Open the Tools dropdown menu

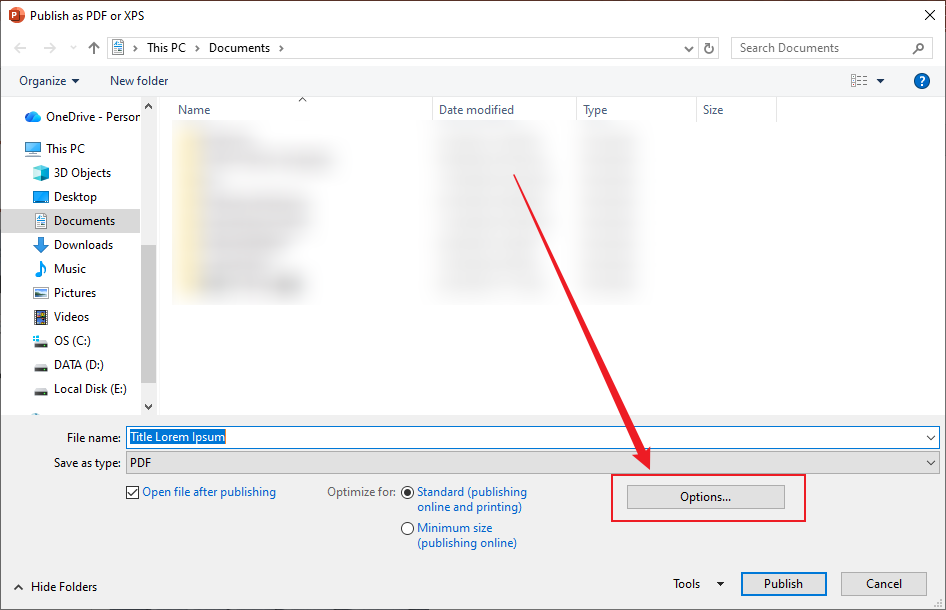(697, 584)
